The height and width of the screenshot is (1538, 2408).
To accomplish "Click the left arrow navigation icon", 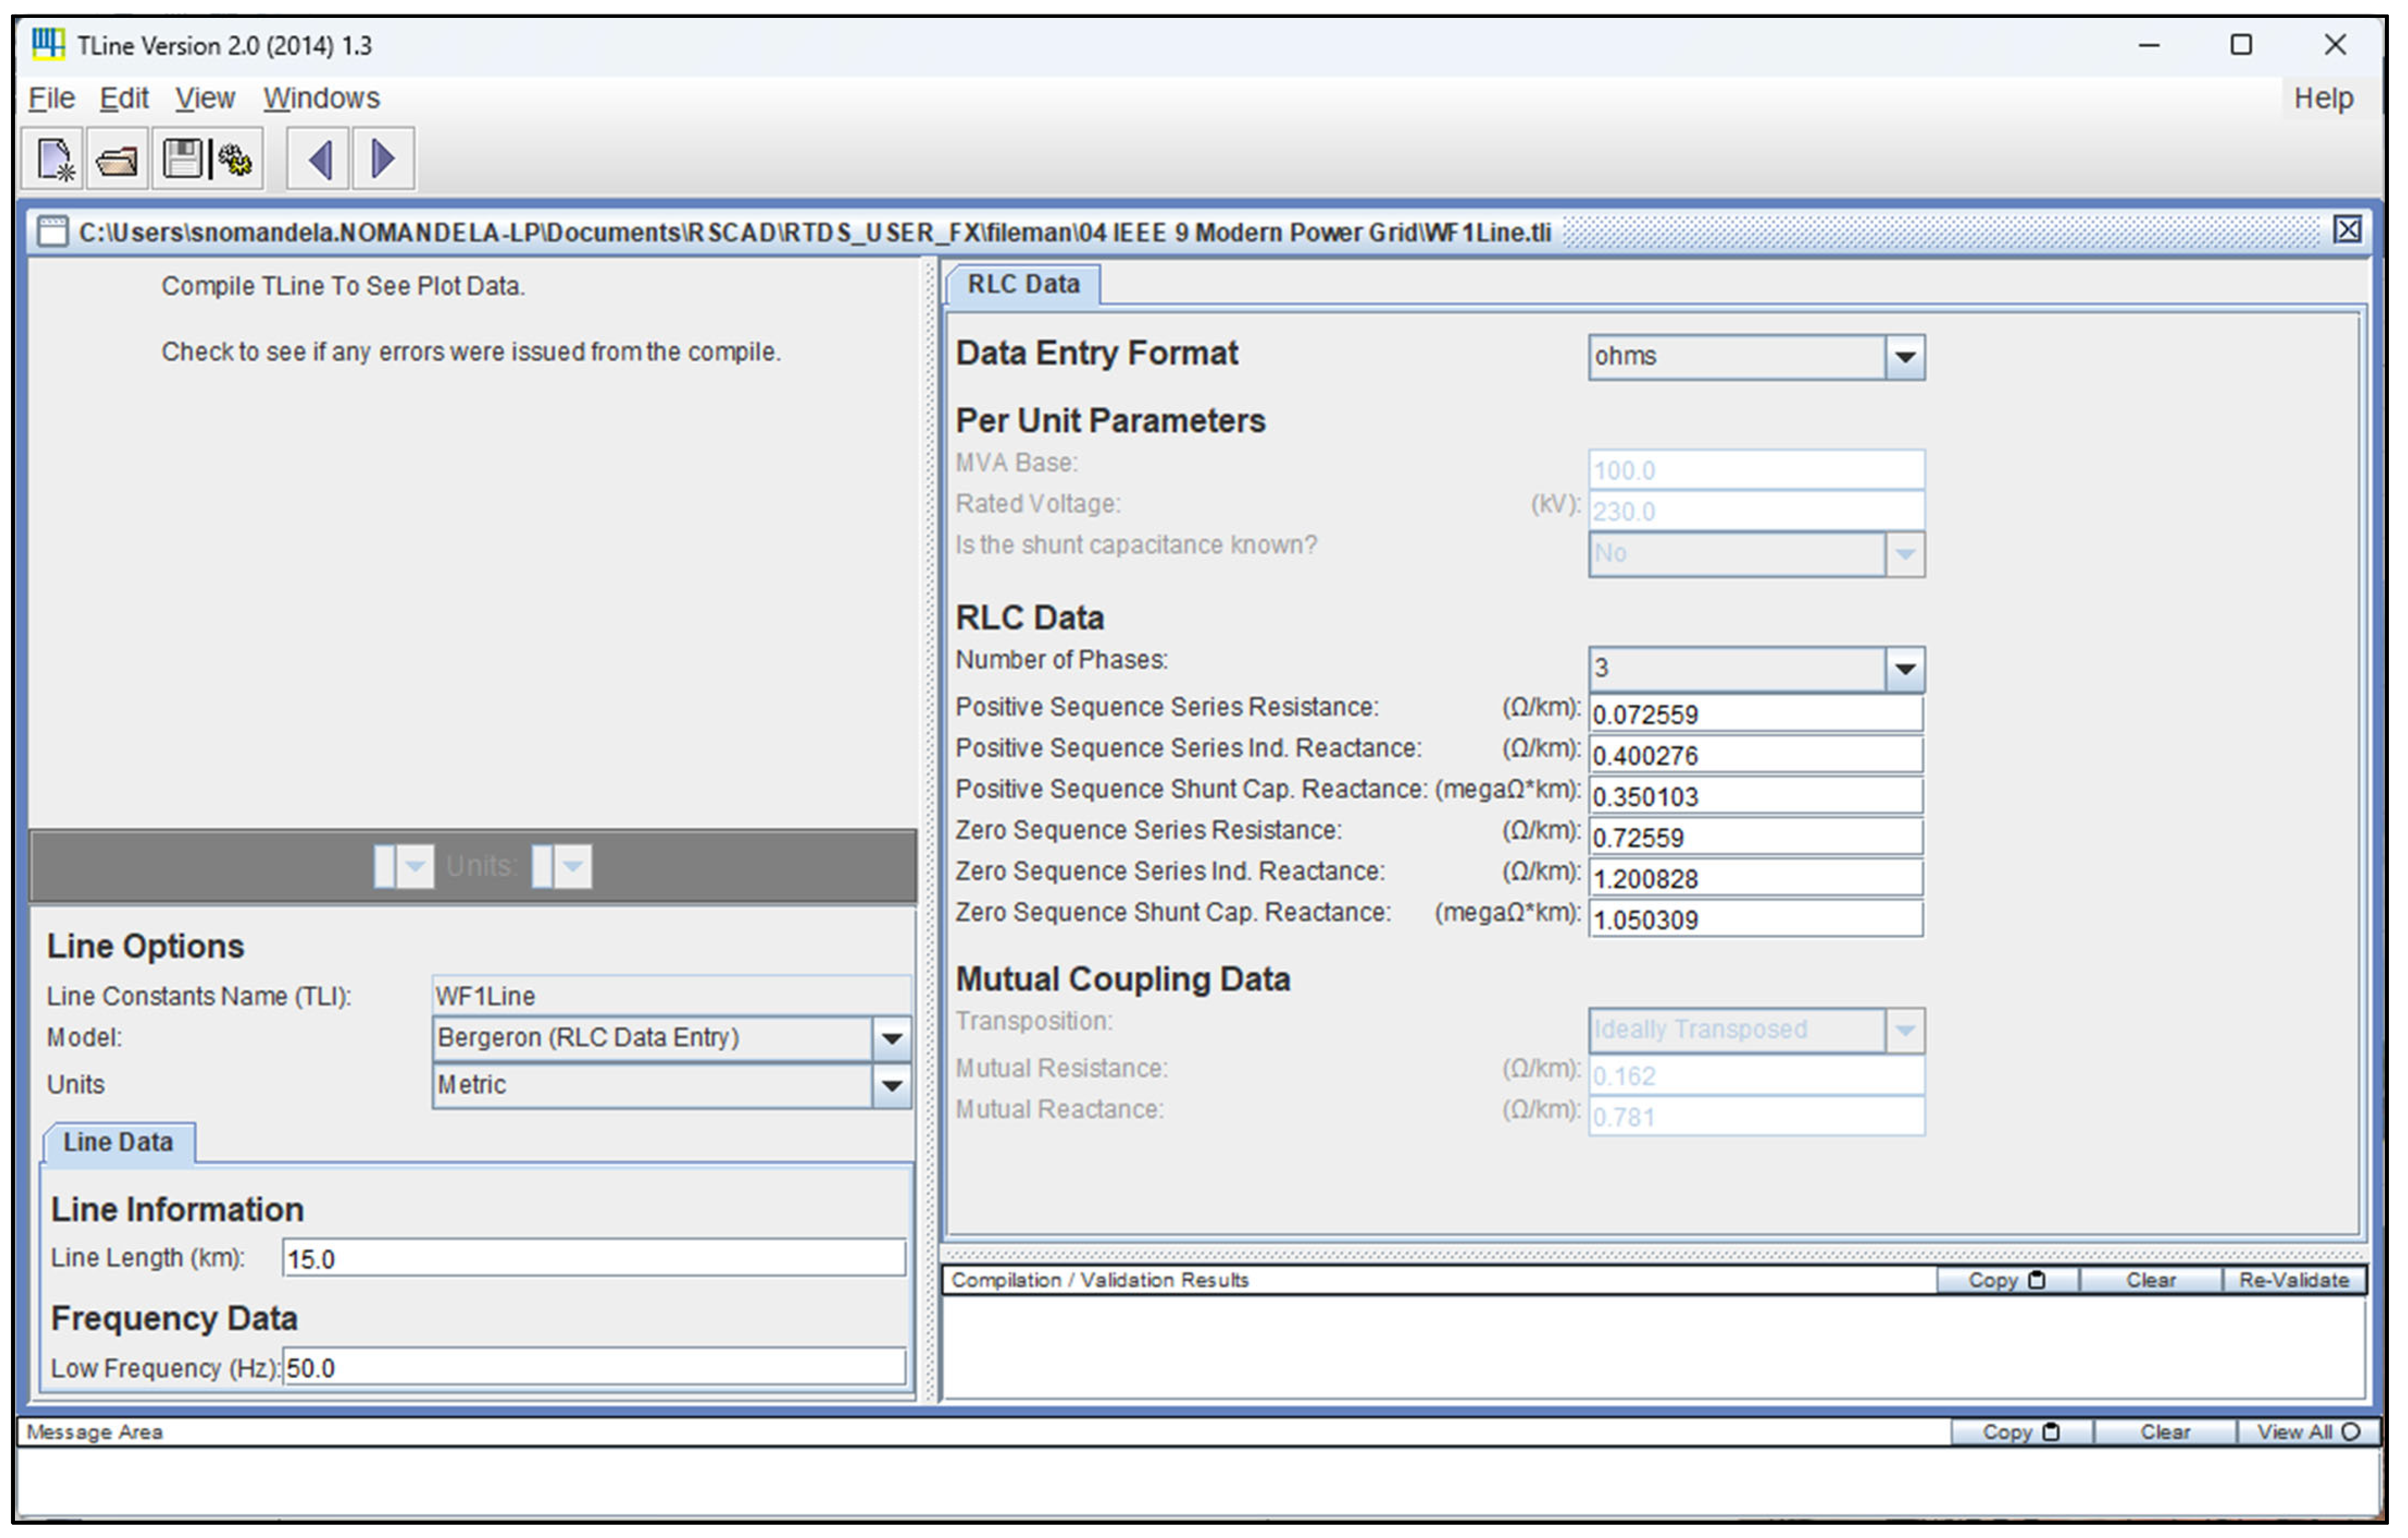I will (x=320, y=159).
